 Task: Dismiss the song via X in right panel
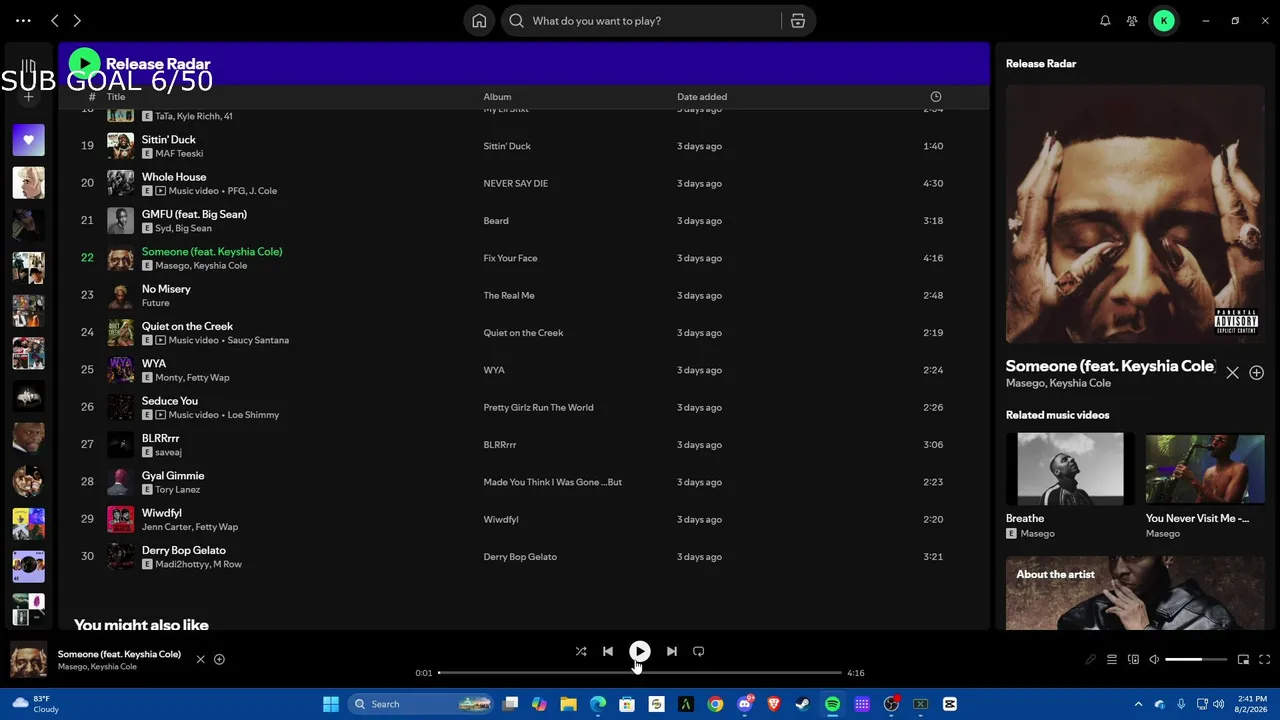point(1233,373)
